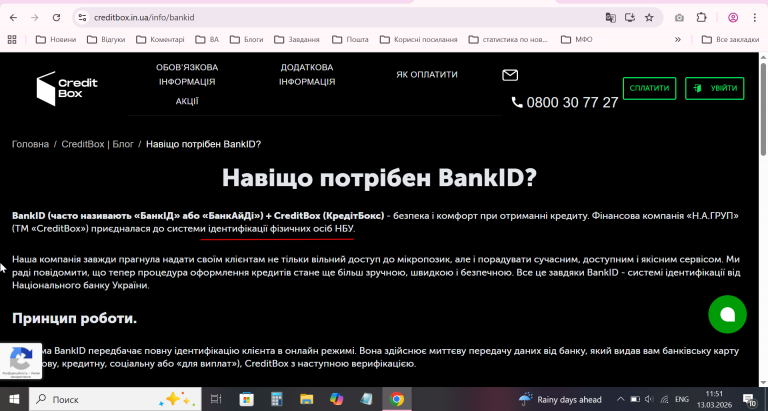768x411 pixels.
Task: Open CreditBox | Блог breadcrumb link
Action: (97, 144)
